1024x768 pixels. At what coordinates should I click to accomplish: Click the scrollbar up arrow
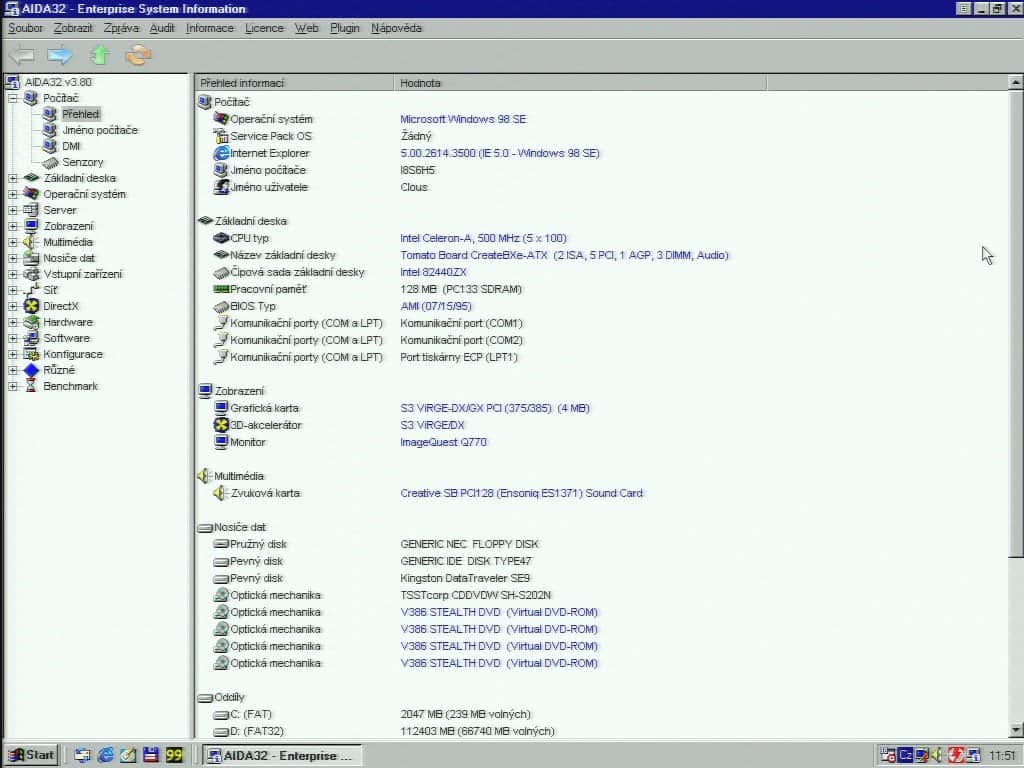(x=1015, y=82)
